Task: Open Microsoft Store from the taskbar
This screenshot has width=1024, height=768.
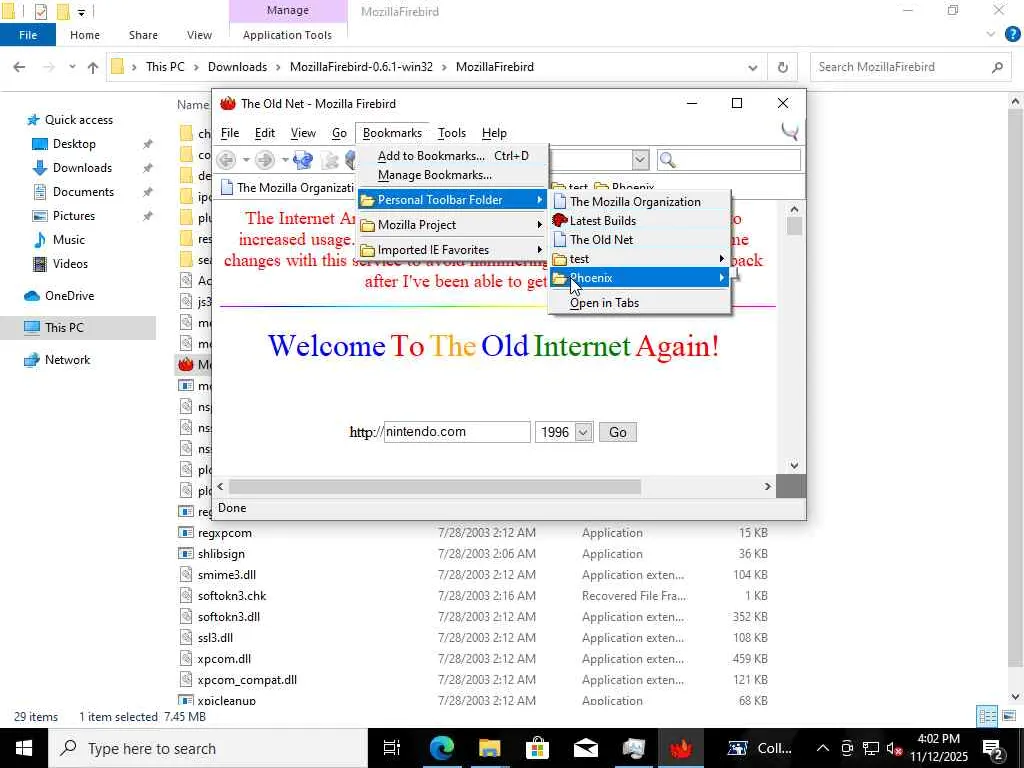Action: click(x=537, y=748)
